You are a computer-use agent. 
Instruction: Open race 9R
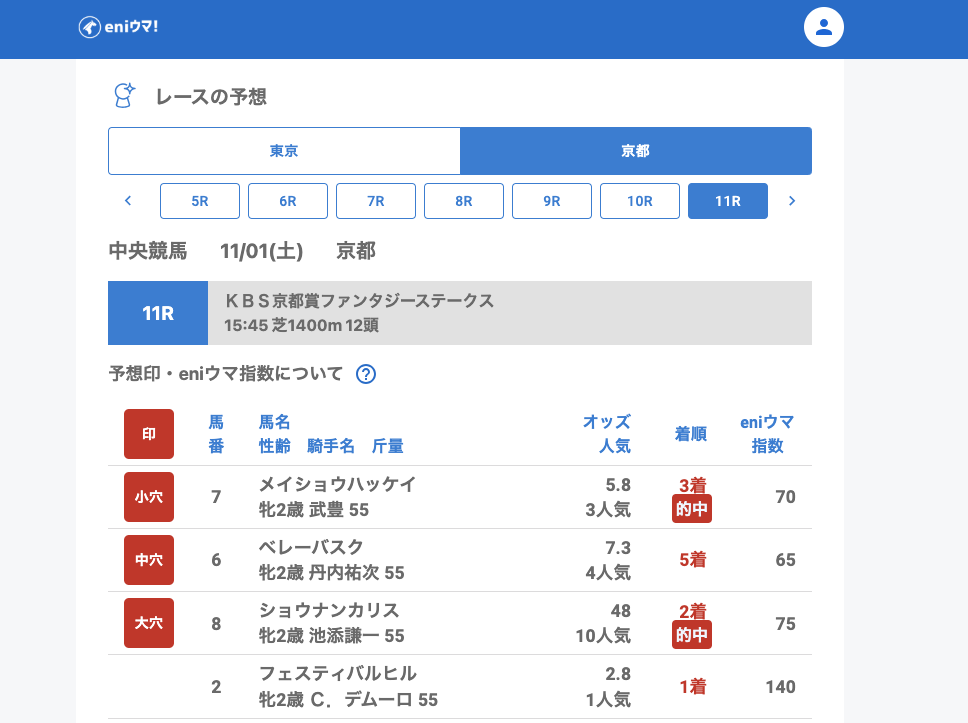click(552, 201)
